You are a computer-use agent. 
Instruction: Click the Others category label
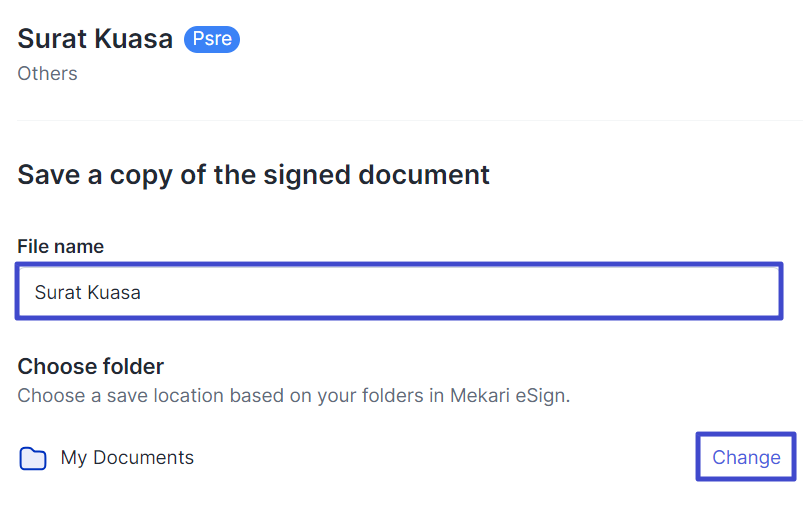(x=47, y=74)
